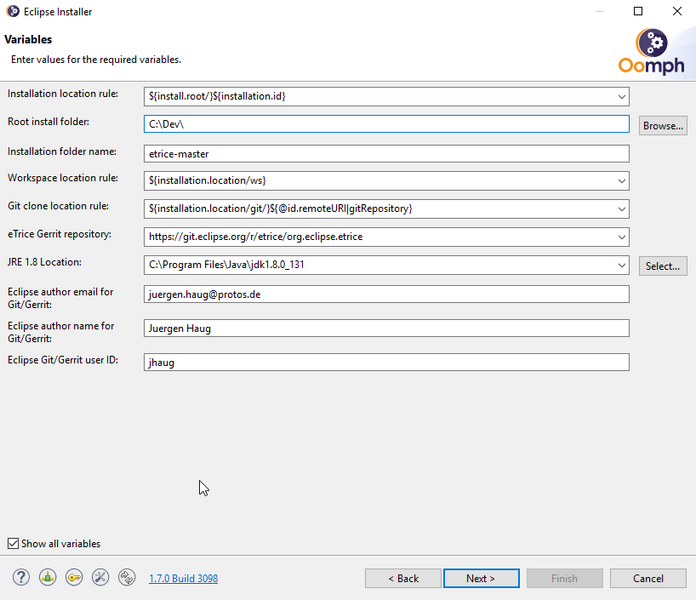This screenshot has width=696, height=600.
Task: Proceed with the Next > button
Action: [481, 578]
